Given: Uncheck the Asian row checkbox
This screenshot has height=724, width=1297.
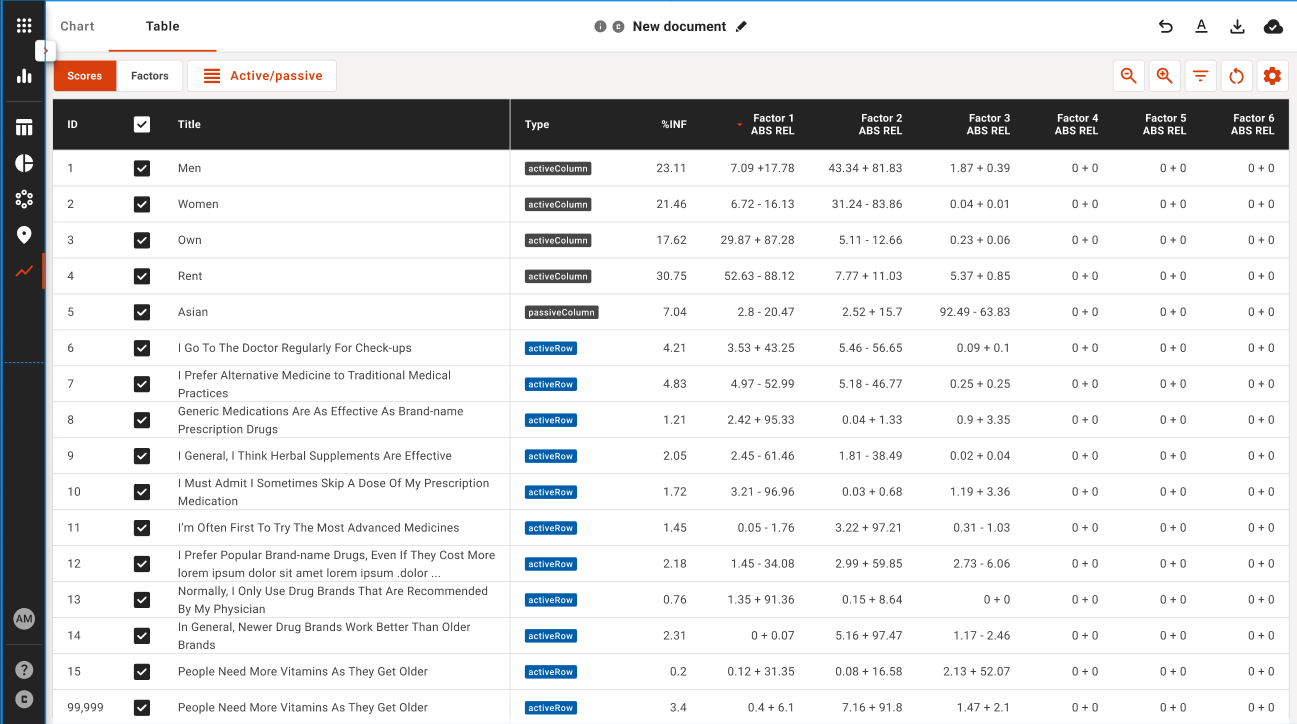Looking at the screenshot, I should [142, 312].
